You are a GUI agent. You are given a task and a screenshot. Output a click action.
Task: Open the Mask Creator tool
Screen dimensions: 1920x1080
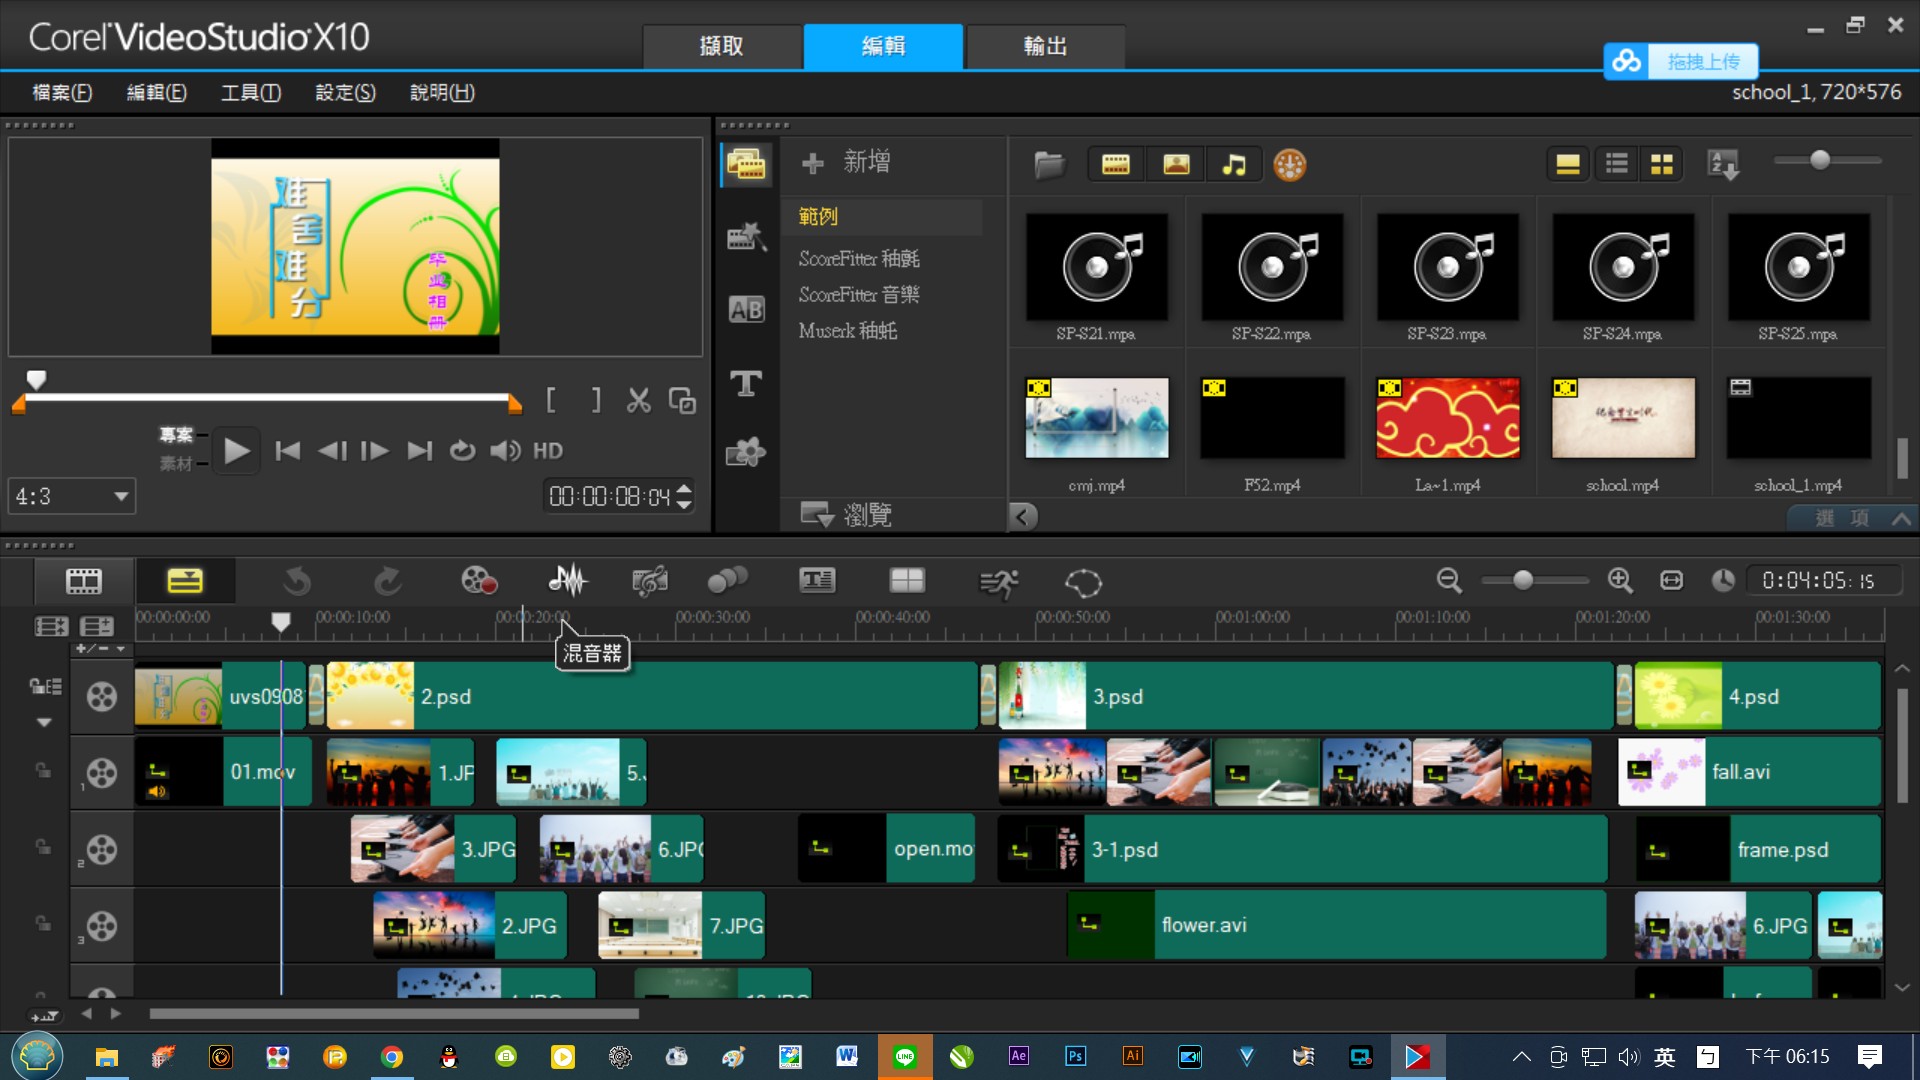point(1083,582)
